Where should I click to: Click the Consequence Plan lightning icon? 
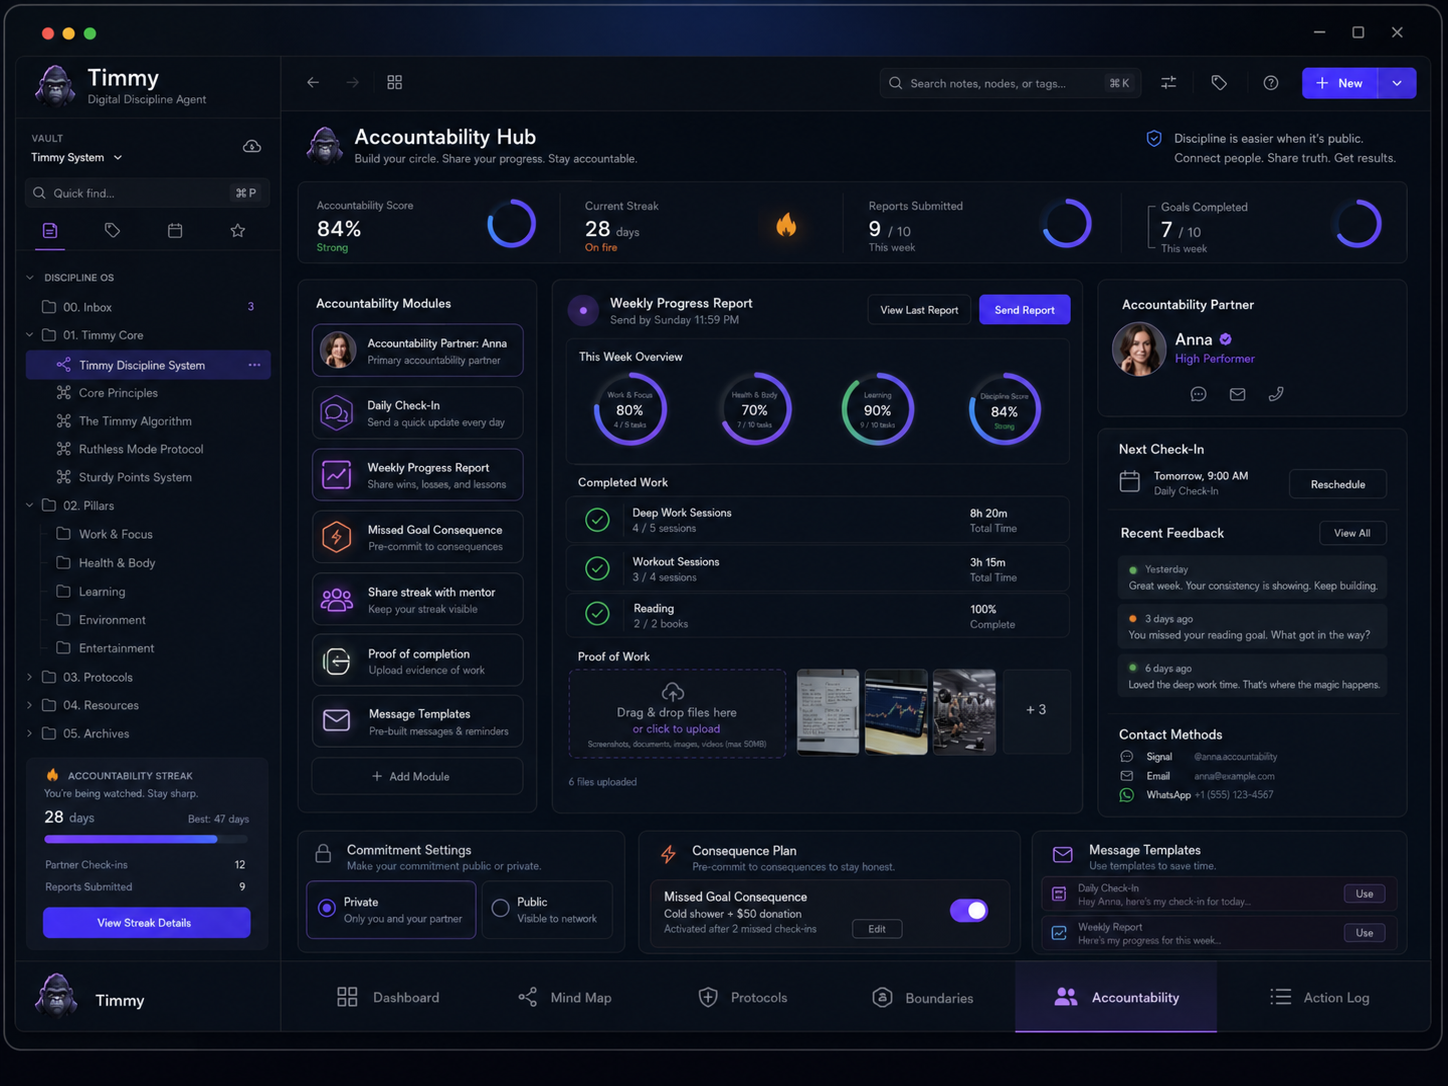coord(668,855)
